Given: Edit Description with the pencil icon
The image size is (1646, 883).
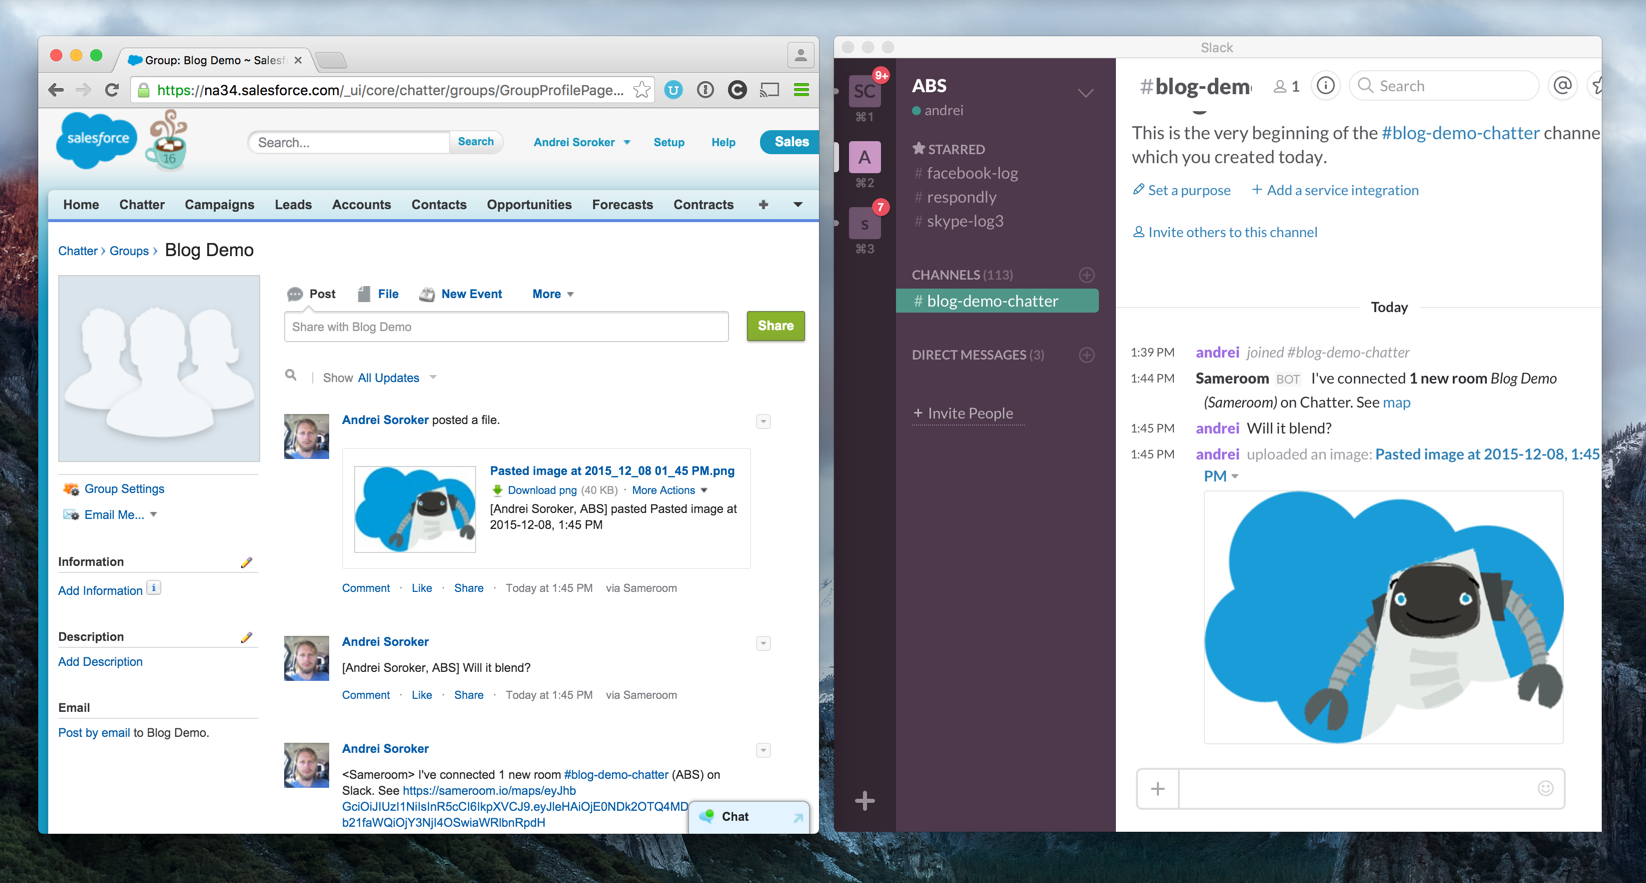Looking at the screenshot, I should (x=246, y=637).
